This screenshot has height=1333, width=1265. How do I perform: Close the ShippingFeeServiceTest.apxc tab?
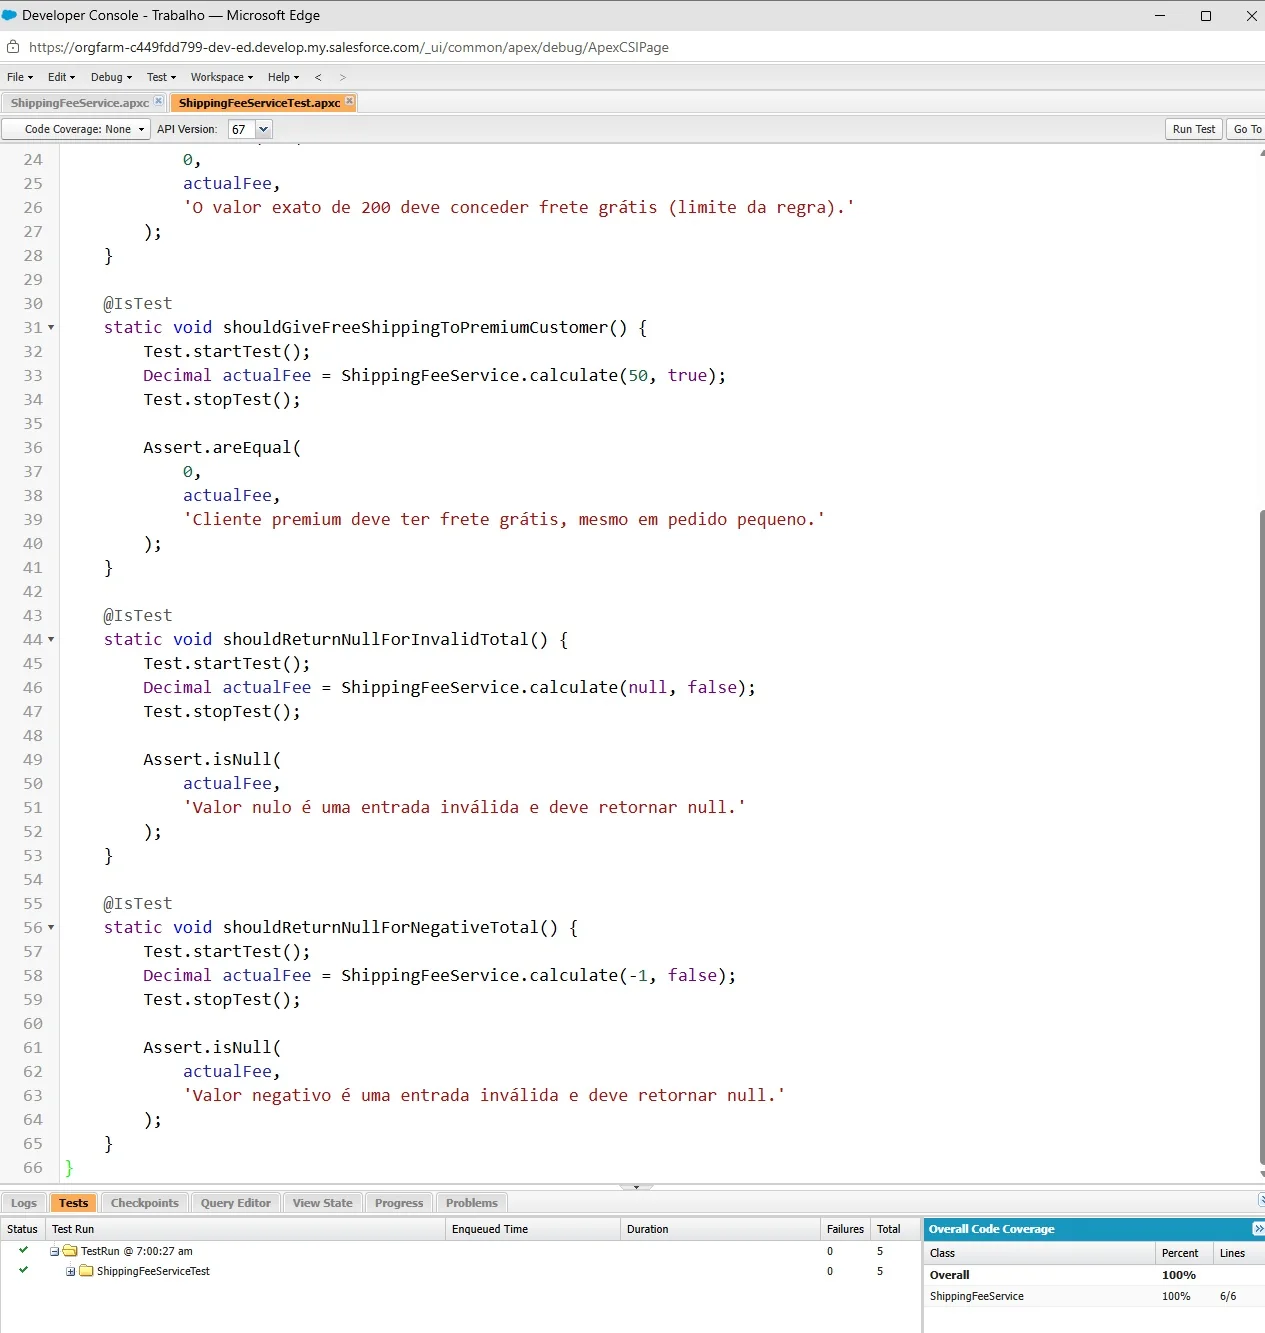349,101
